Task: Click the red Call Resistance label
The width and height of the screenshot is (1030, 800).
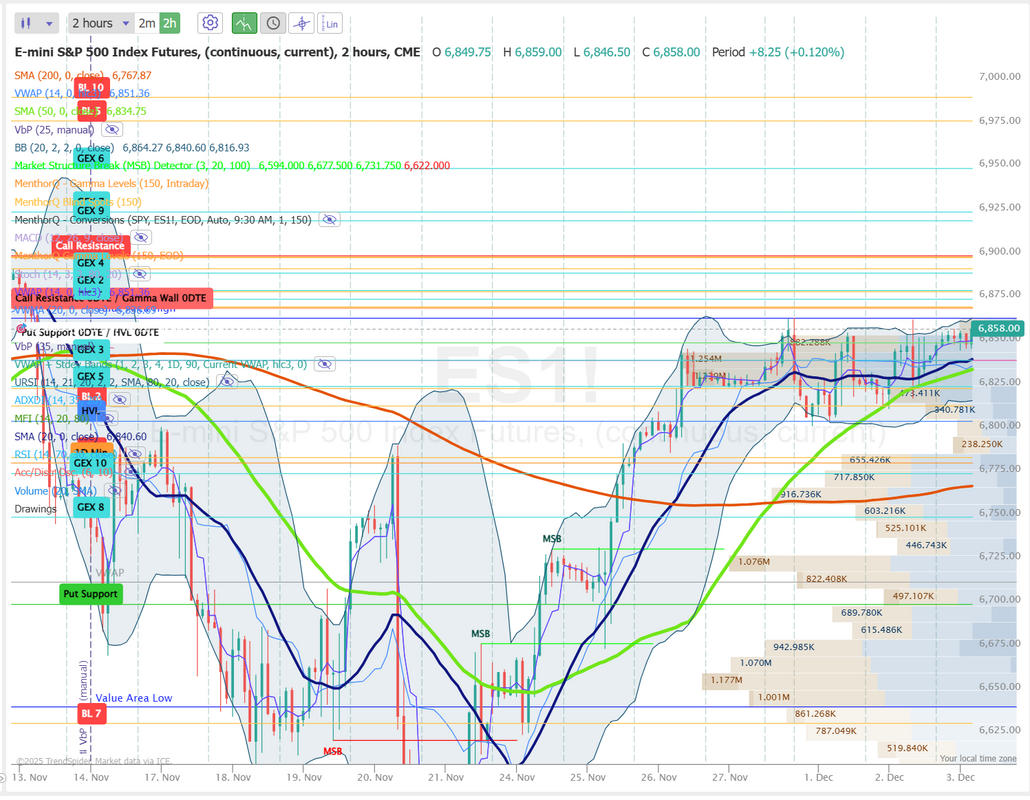Action: click(90, 245)
